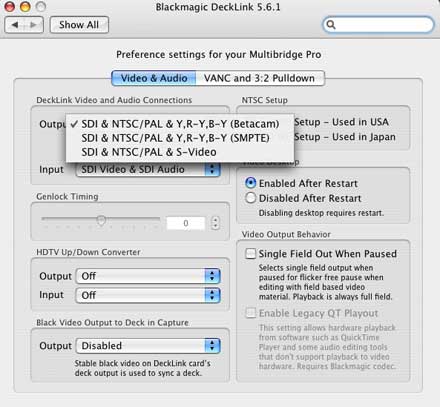Click inside the search field

378,25
